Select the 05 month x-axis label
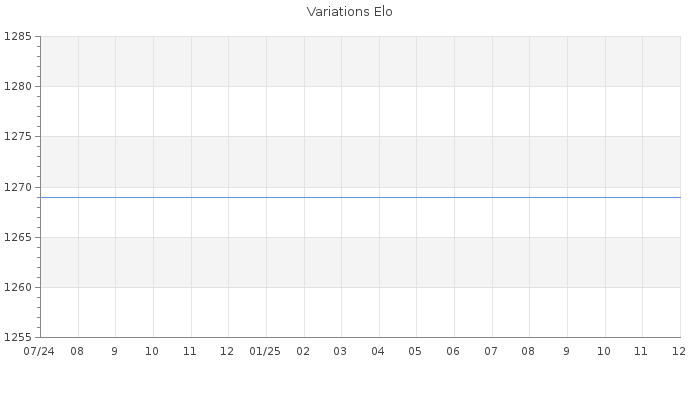Screen dimensions: 700x400 point(416,352)
